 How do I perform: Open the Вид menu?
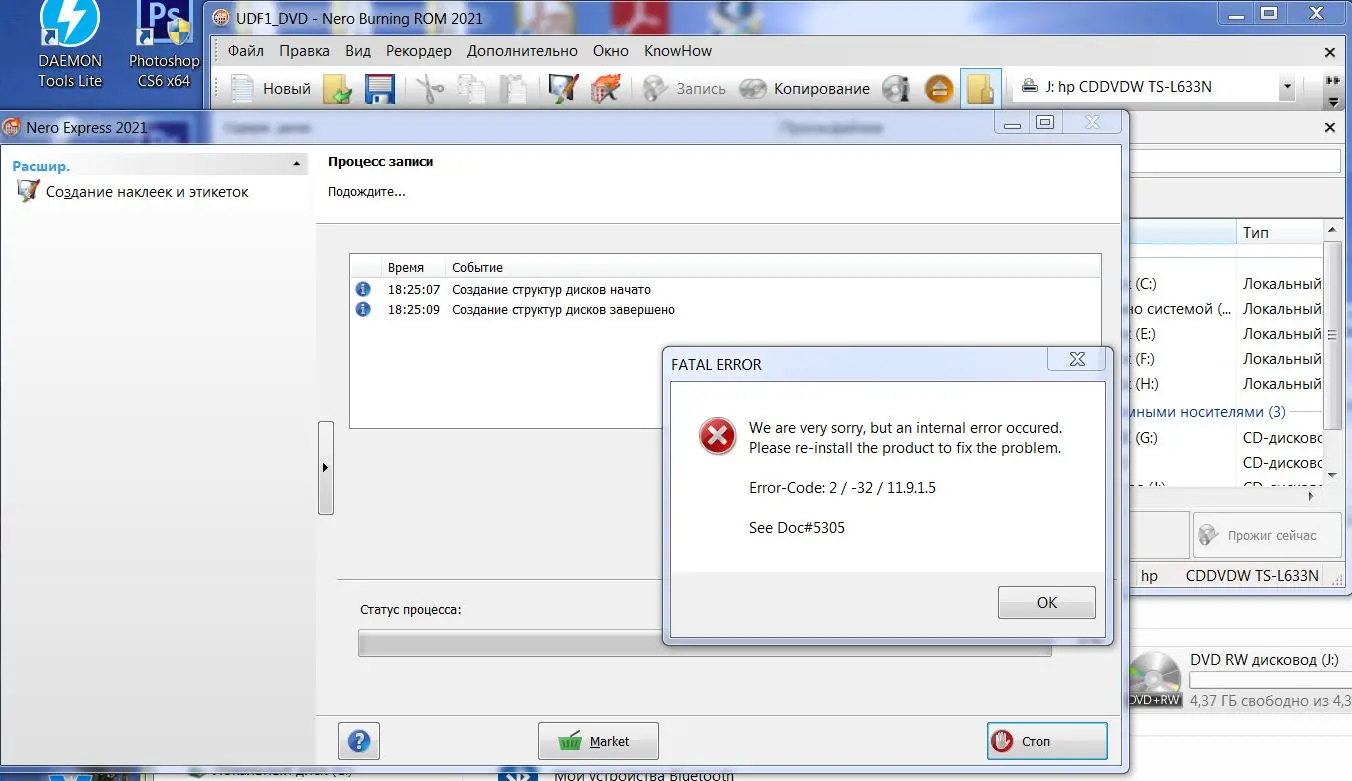click(358, 51)
